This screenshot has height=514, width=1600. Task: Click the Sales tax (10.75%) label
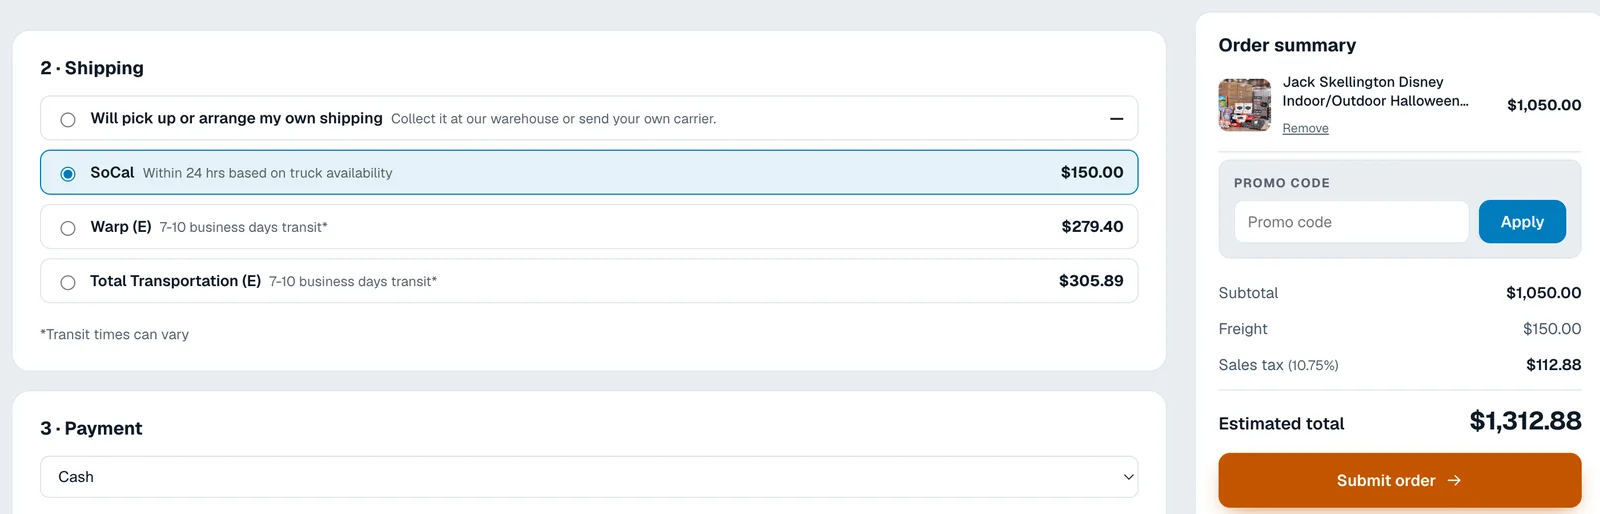point(1278,365)
